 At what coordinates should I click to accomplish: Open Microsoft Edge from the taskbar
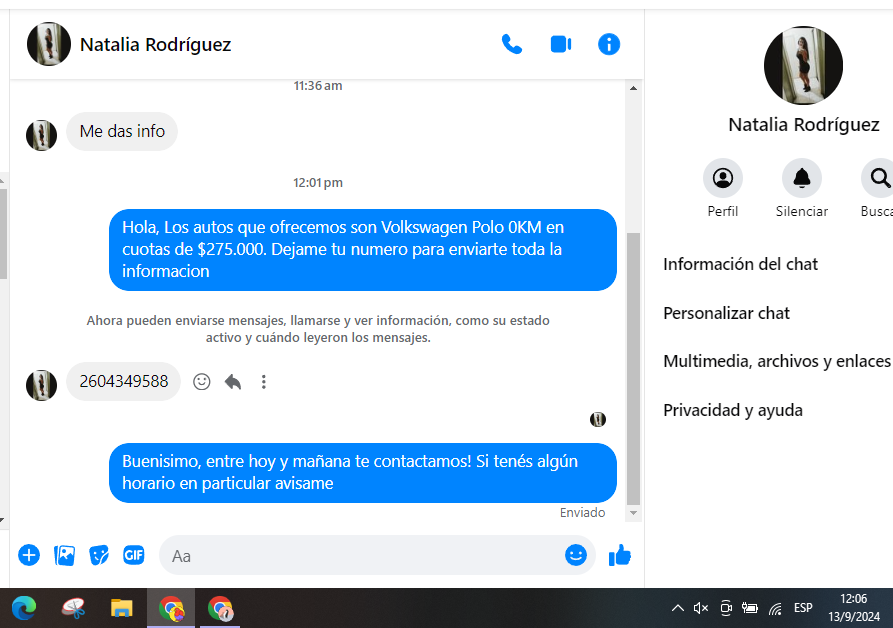(24, 608)
